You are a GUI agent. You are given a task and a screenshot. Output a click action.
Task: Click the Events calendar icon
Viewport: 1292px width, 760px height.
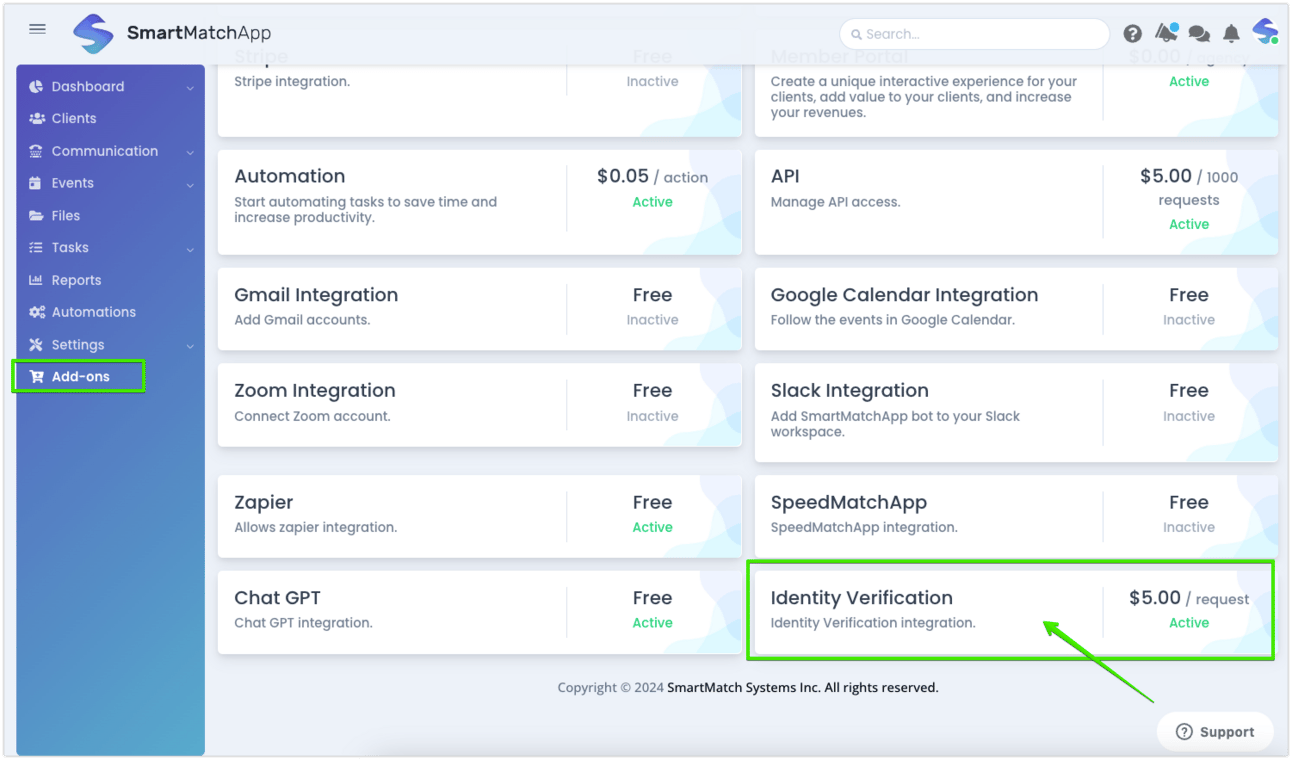(36, 183)
